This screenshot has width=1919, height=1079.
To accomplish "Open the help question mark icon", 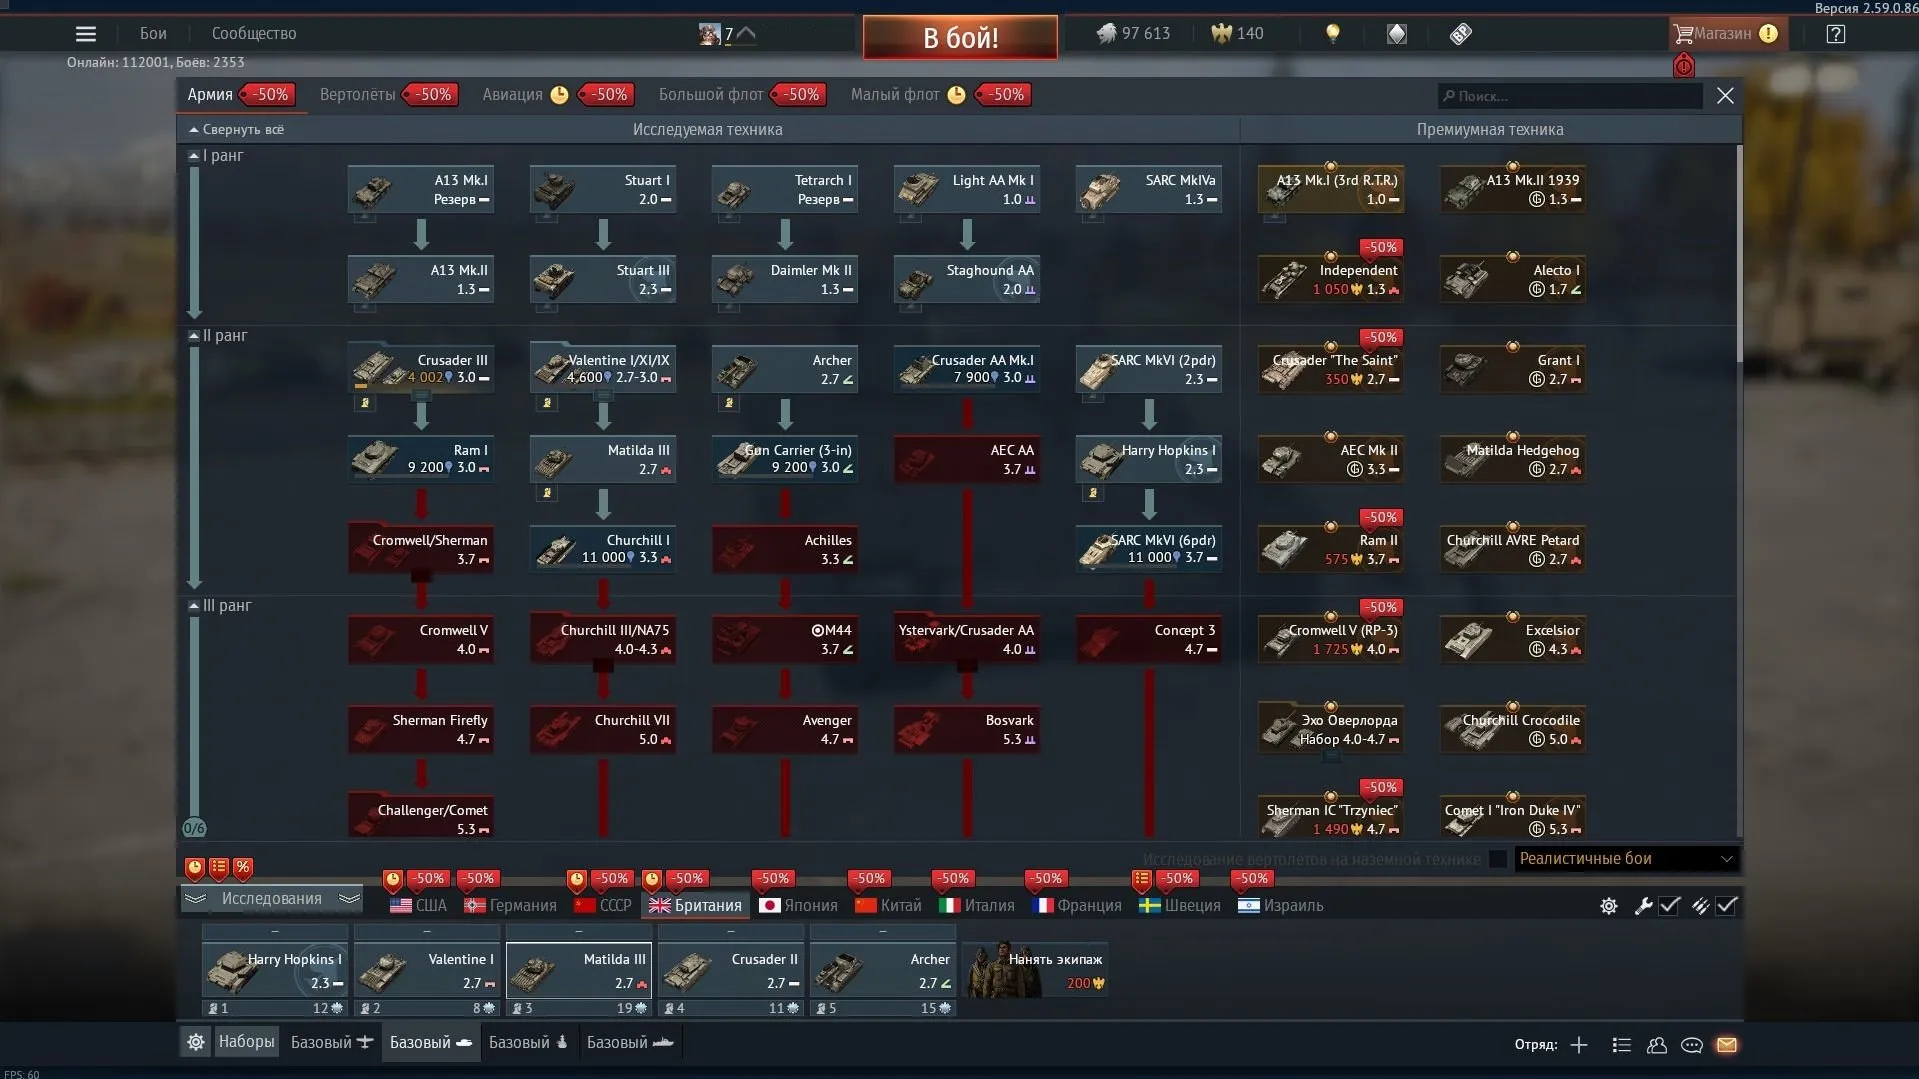I will pyautogui.click(x=1835, y=34).
